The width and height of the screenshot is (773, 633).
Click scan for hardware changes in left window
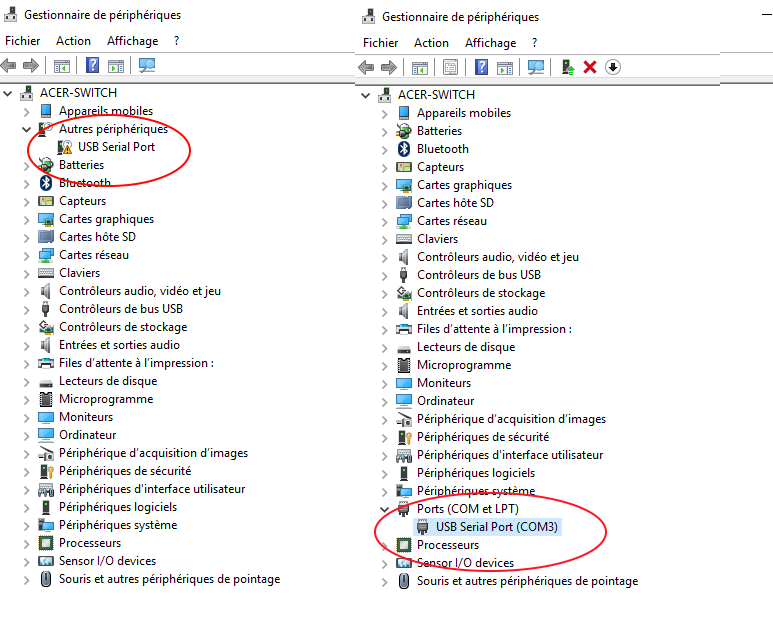pyautogui.click(x=147, y=66)
